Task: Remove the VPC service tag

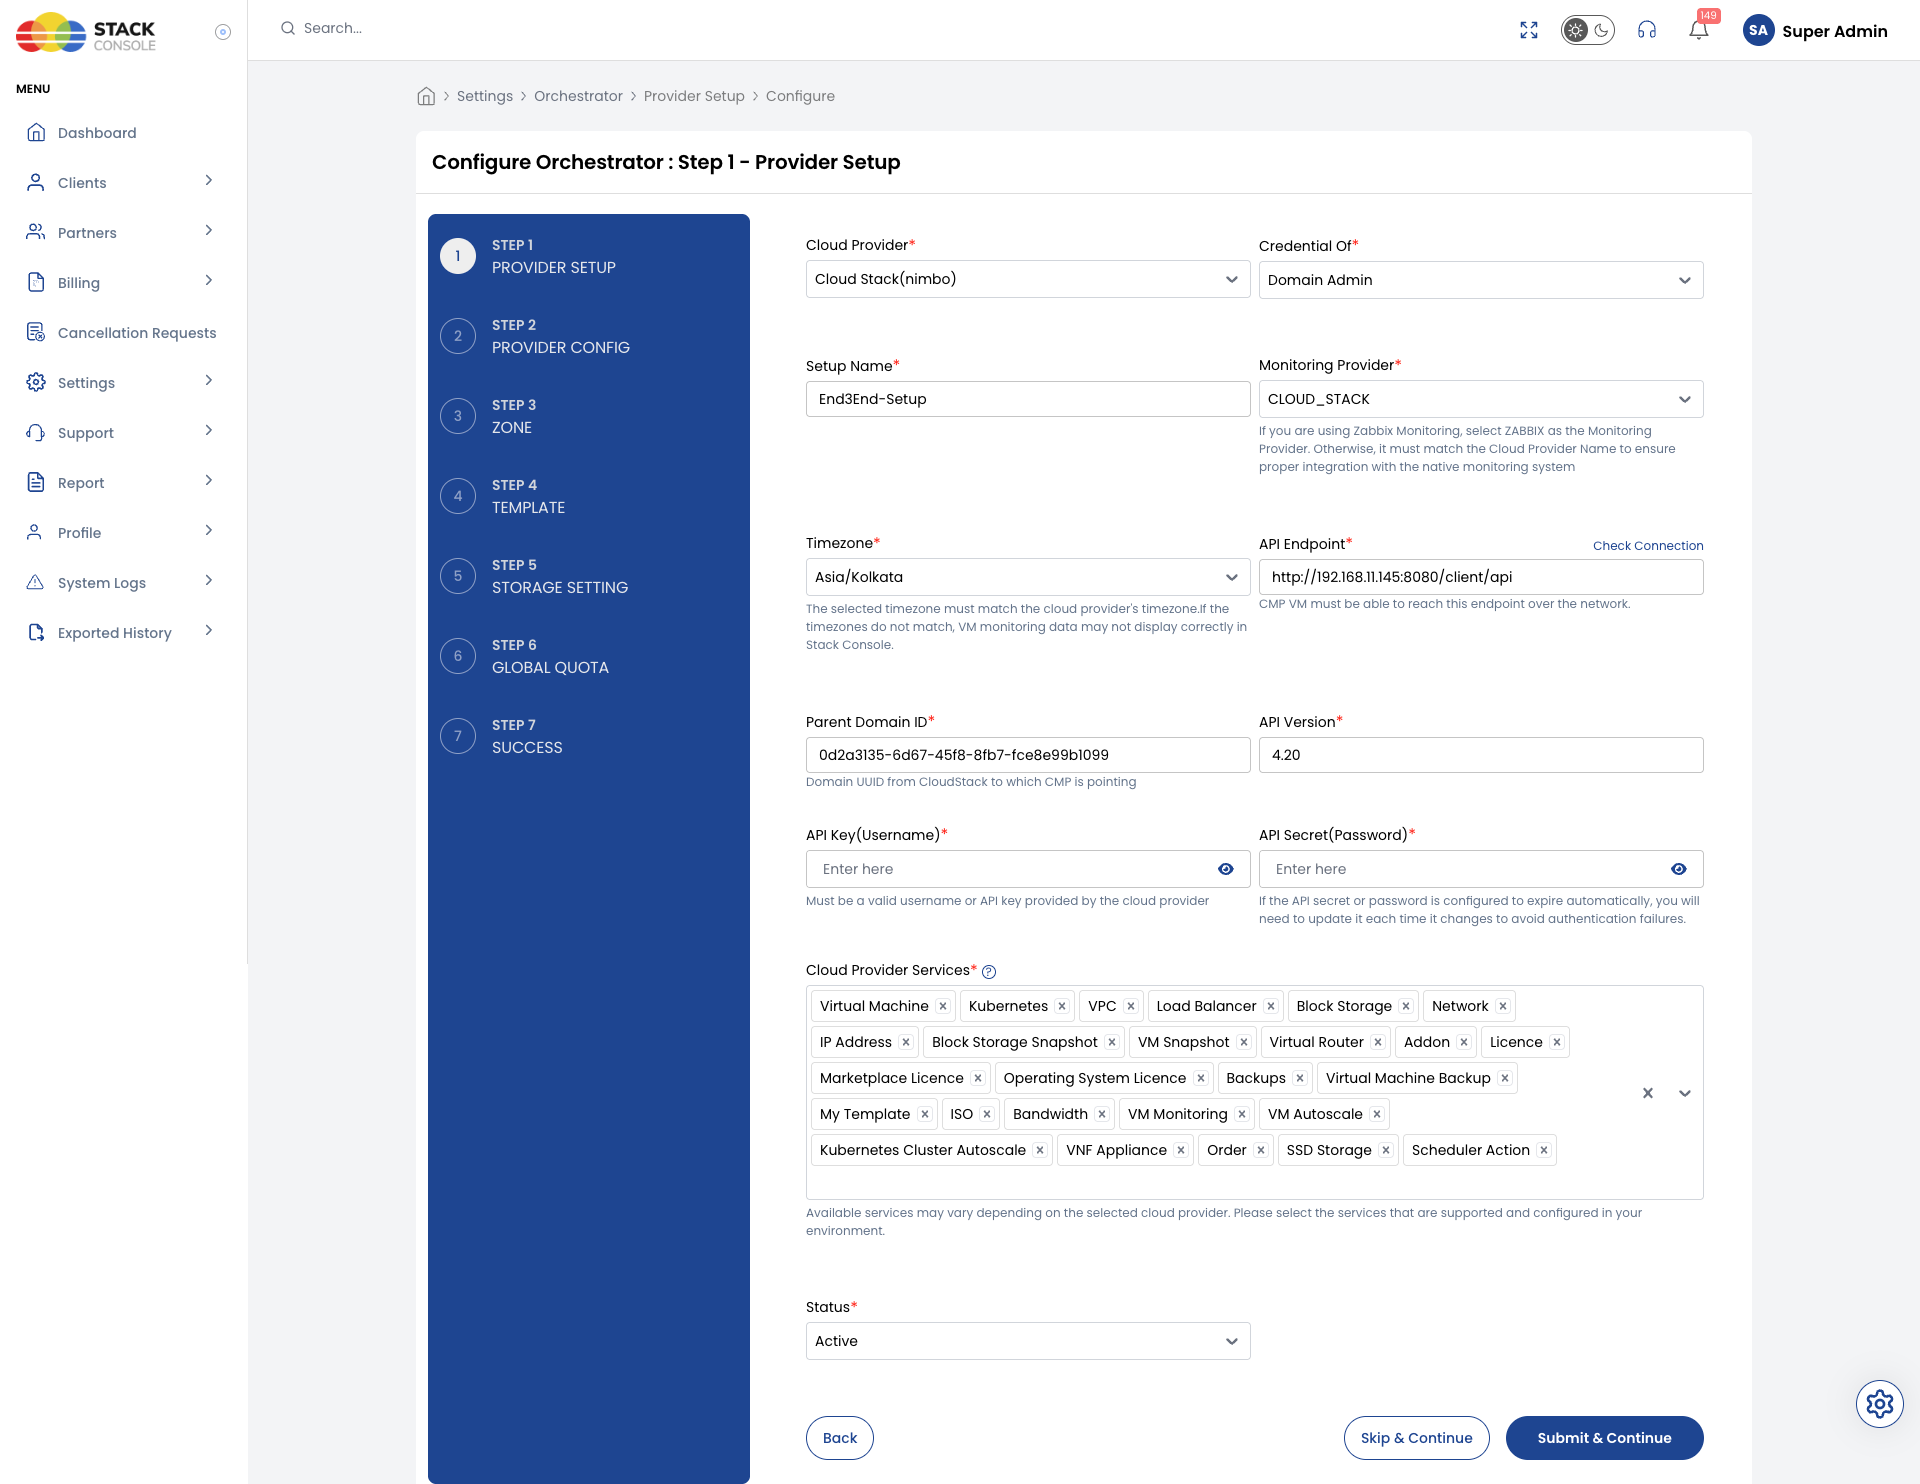Action: click(x=1131, y=1006)
